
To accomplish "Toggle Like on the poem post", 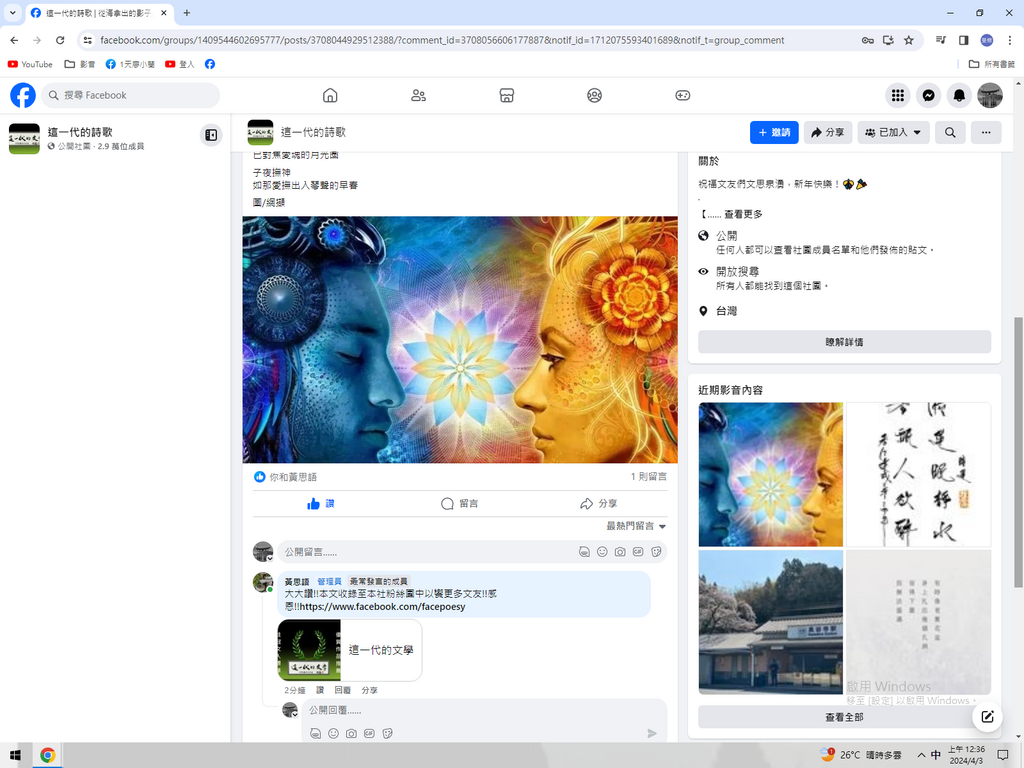I will pyautogui.click(x=321, y=504).
